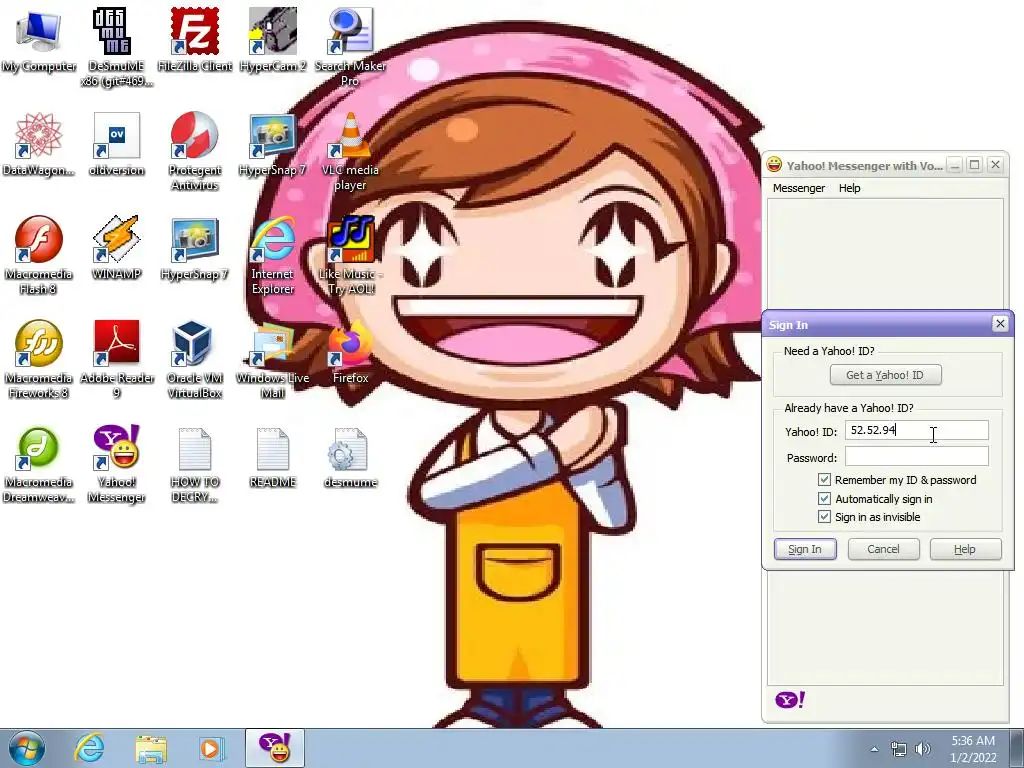Select HyperSnap 7 icon beside Protegent Antivirus
This screenshot has height=768, width=1024.
click(x=273, y=145)
